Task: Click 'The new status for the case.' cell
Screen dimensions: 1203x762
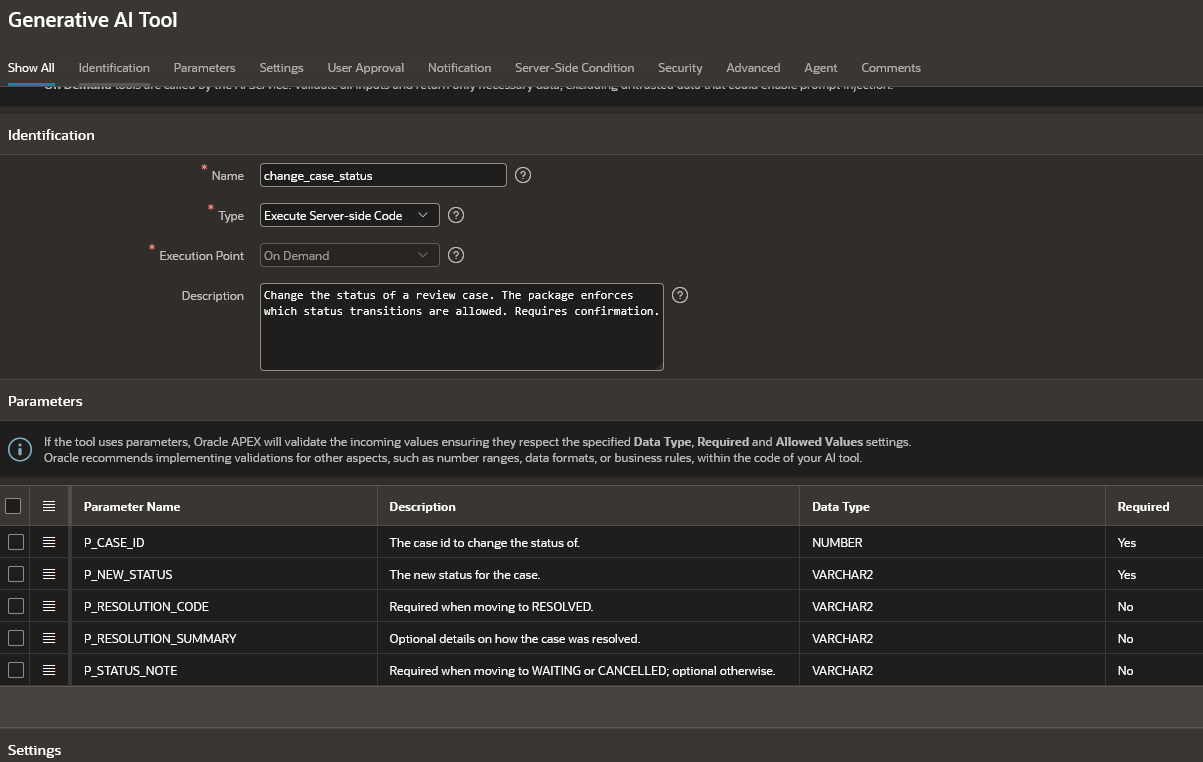Action: point(588,574)
